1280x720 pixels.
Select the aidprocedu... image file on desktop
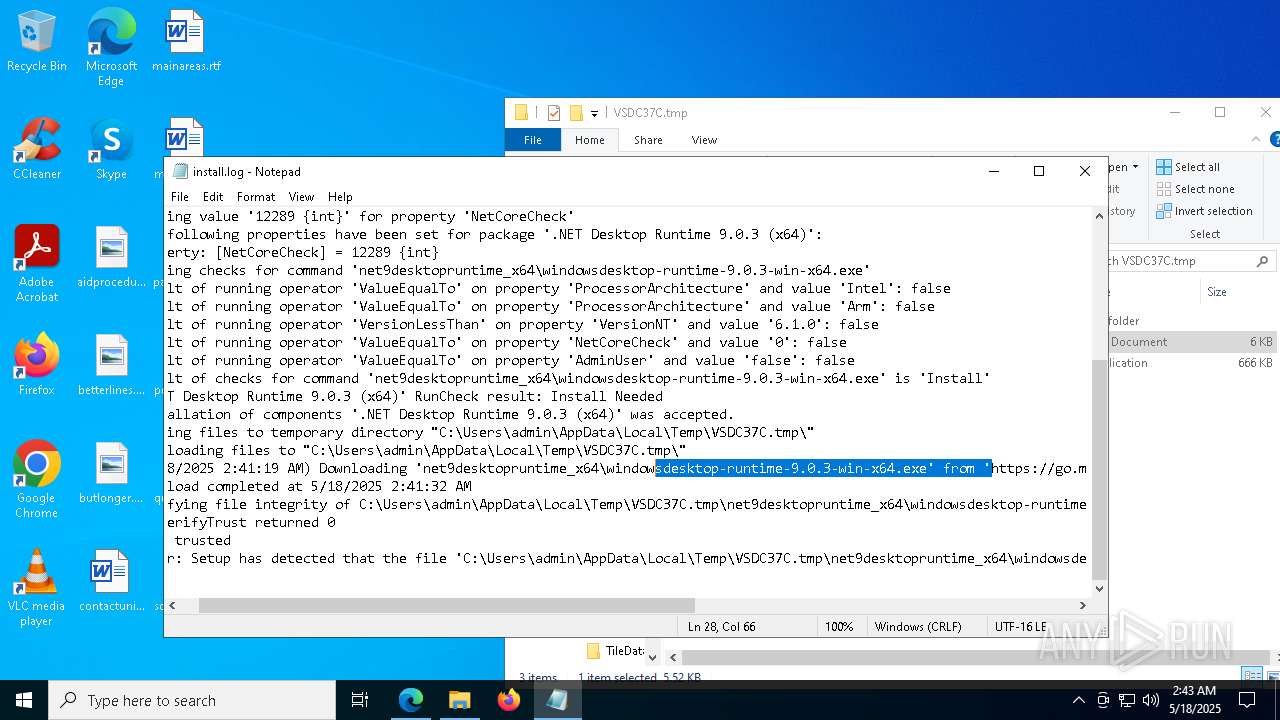[111, 257]
